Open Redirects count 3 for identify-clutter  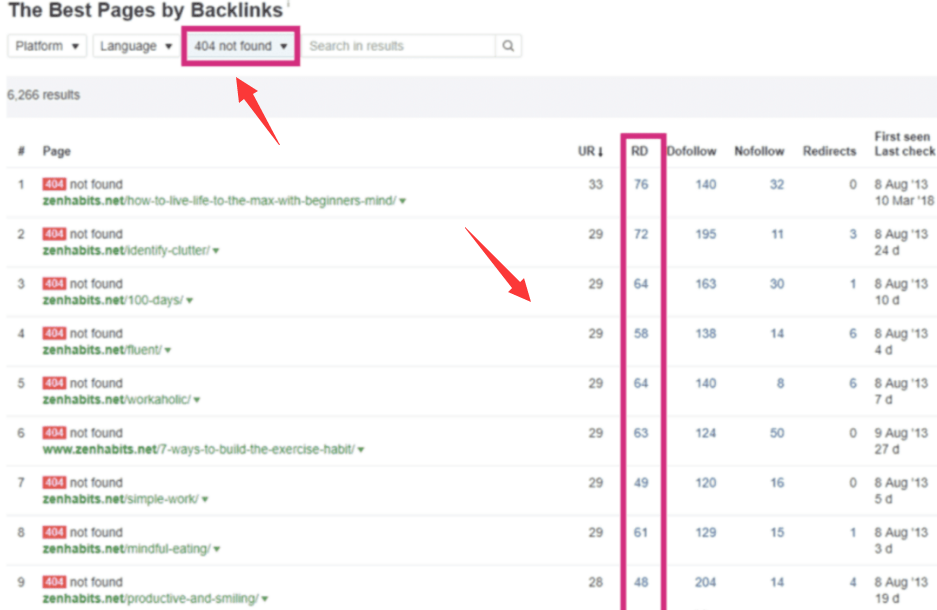853,234
